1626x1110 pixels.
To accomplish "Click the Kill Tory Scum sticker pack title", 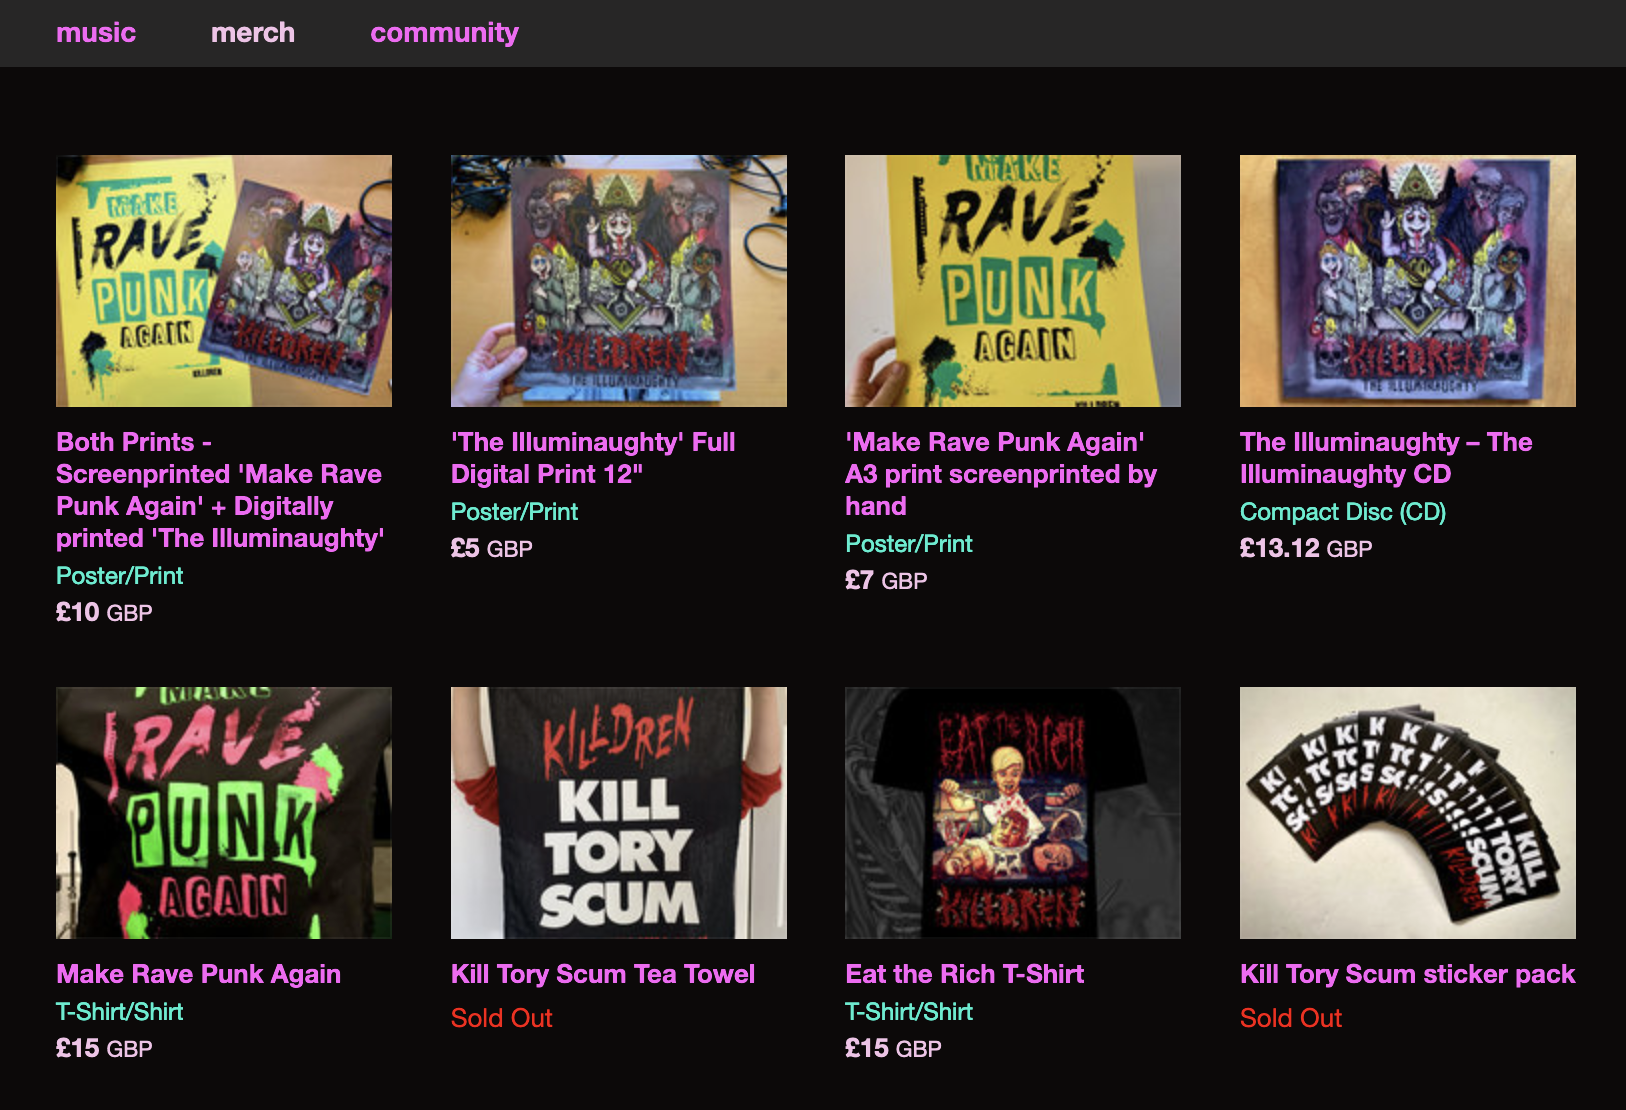I will [x=1407, y=974].
